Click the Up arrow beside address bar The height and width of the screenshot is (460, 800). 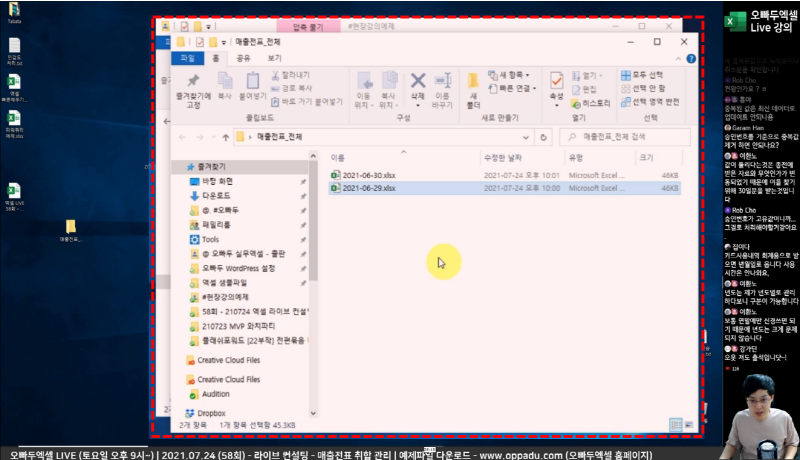[x=226, y=137]
